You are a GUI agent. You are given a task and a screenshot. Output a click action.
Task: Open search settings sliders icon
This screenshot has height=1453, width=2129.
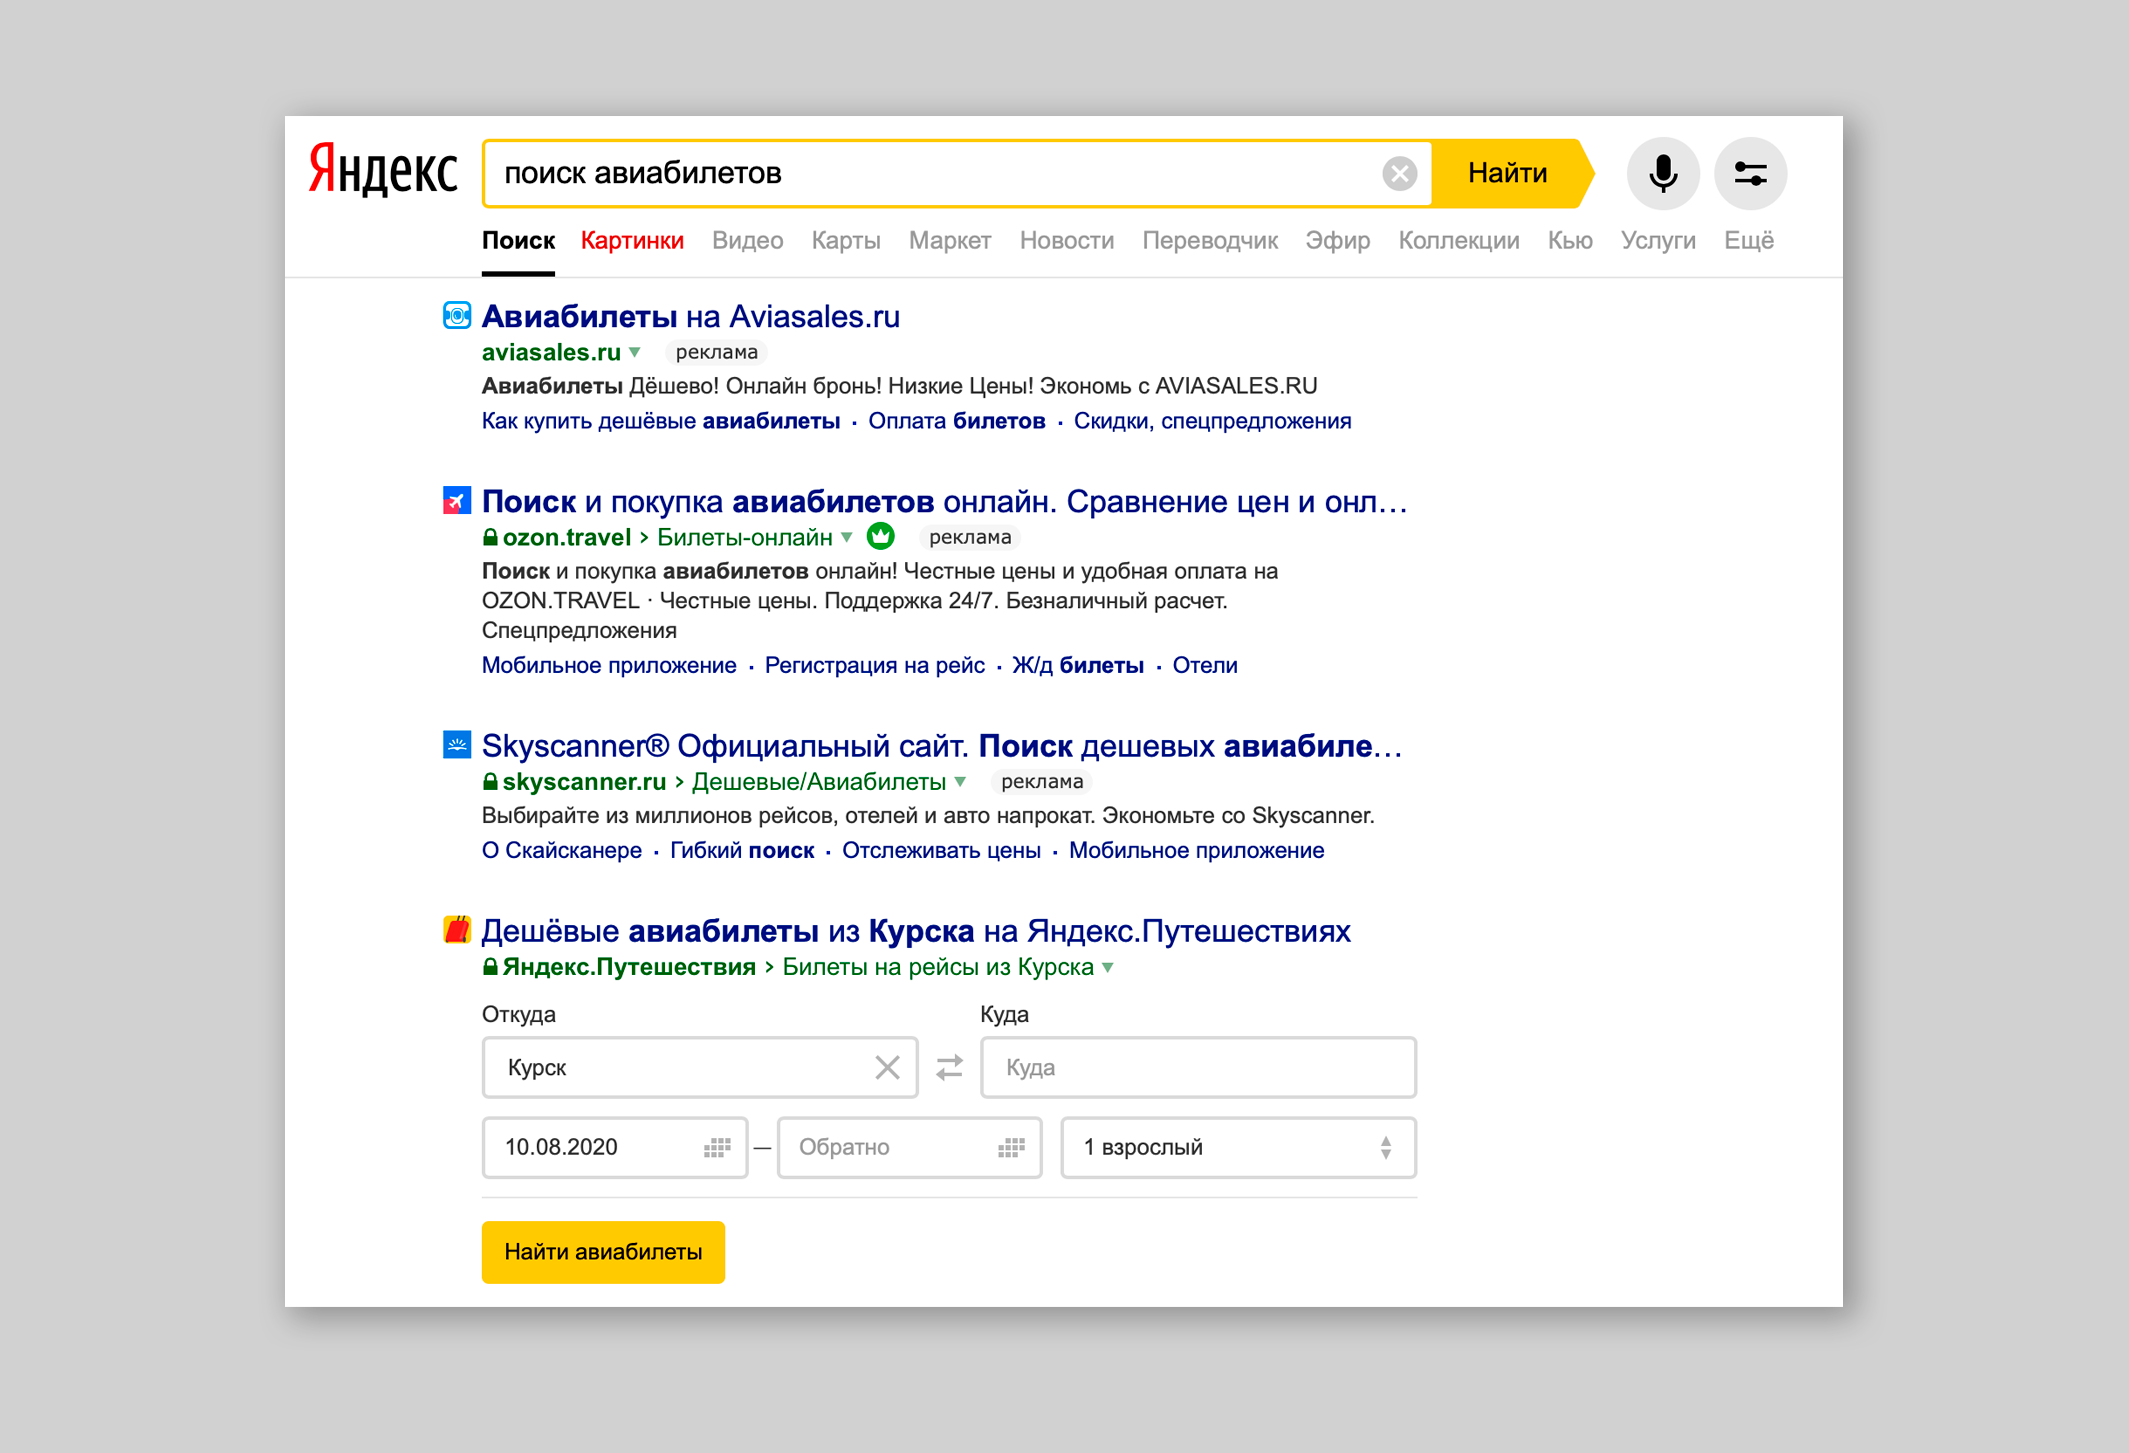[1750, 174]
